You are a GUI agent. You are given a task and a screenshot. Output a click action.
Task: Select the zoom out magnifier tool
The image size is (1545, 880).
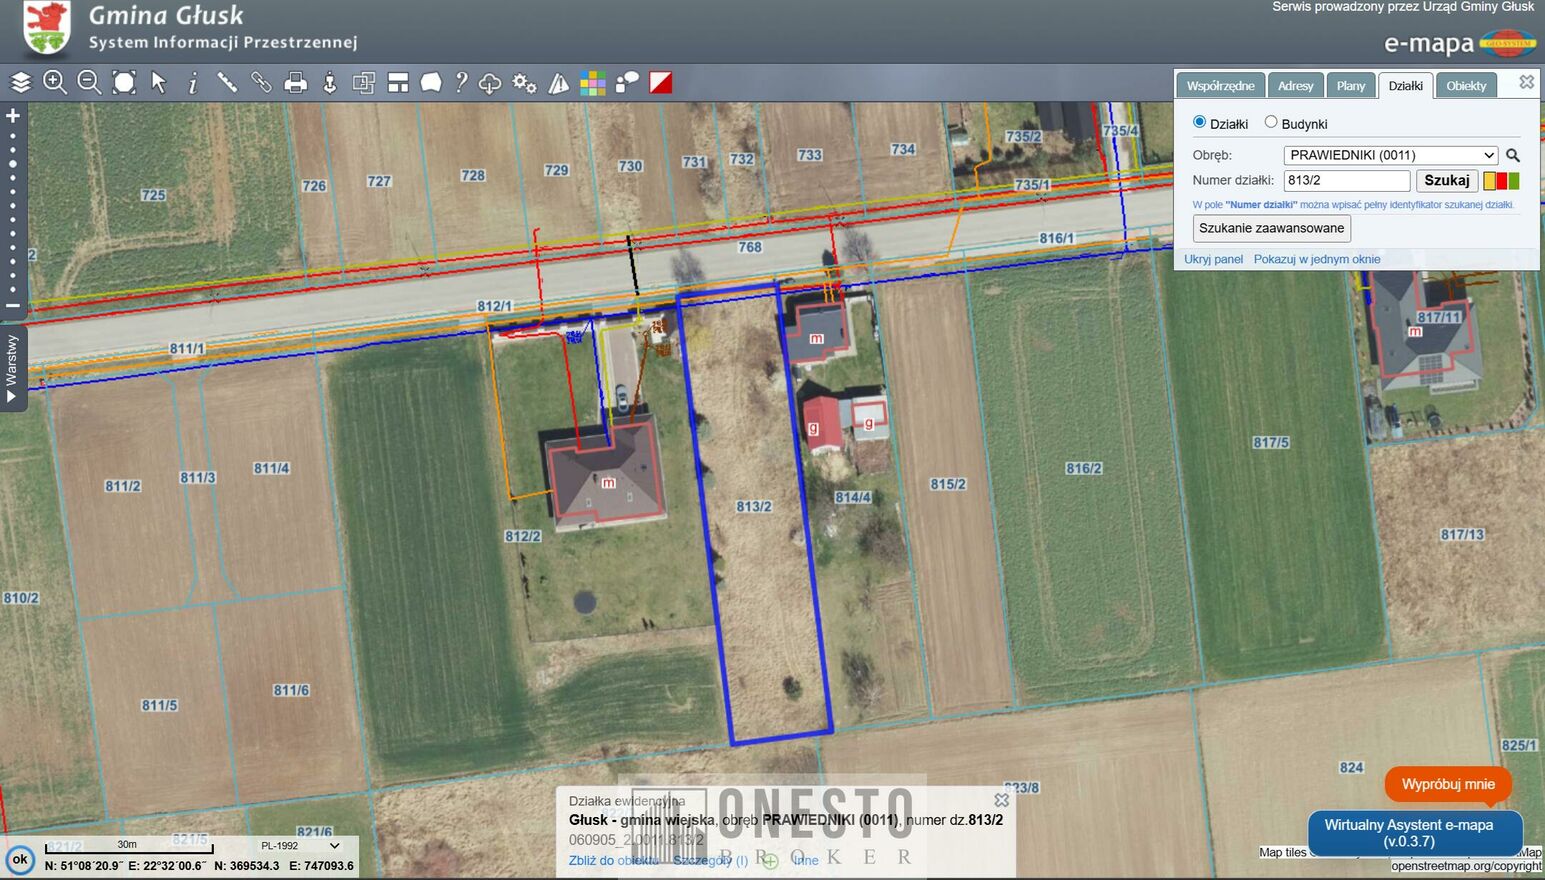pyautogui.click(x=89, y=83)
